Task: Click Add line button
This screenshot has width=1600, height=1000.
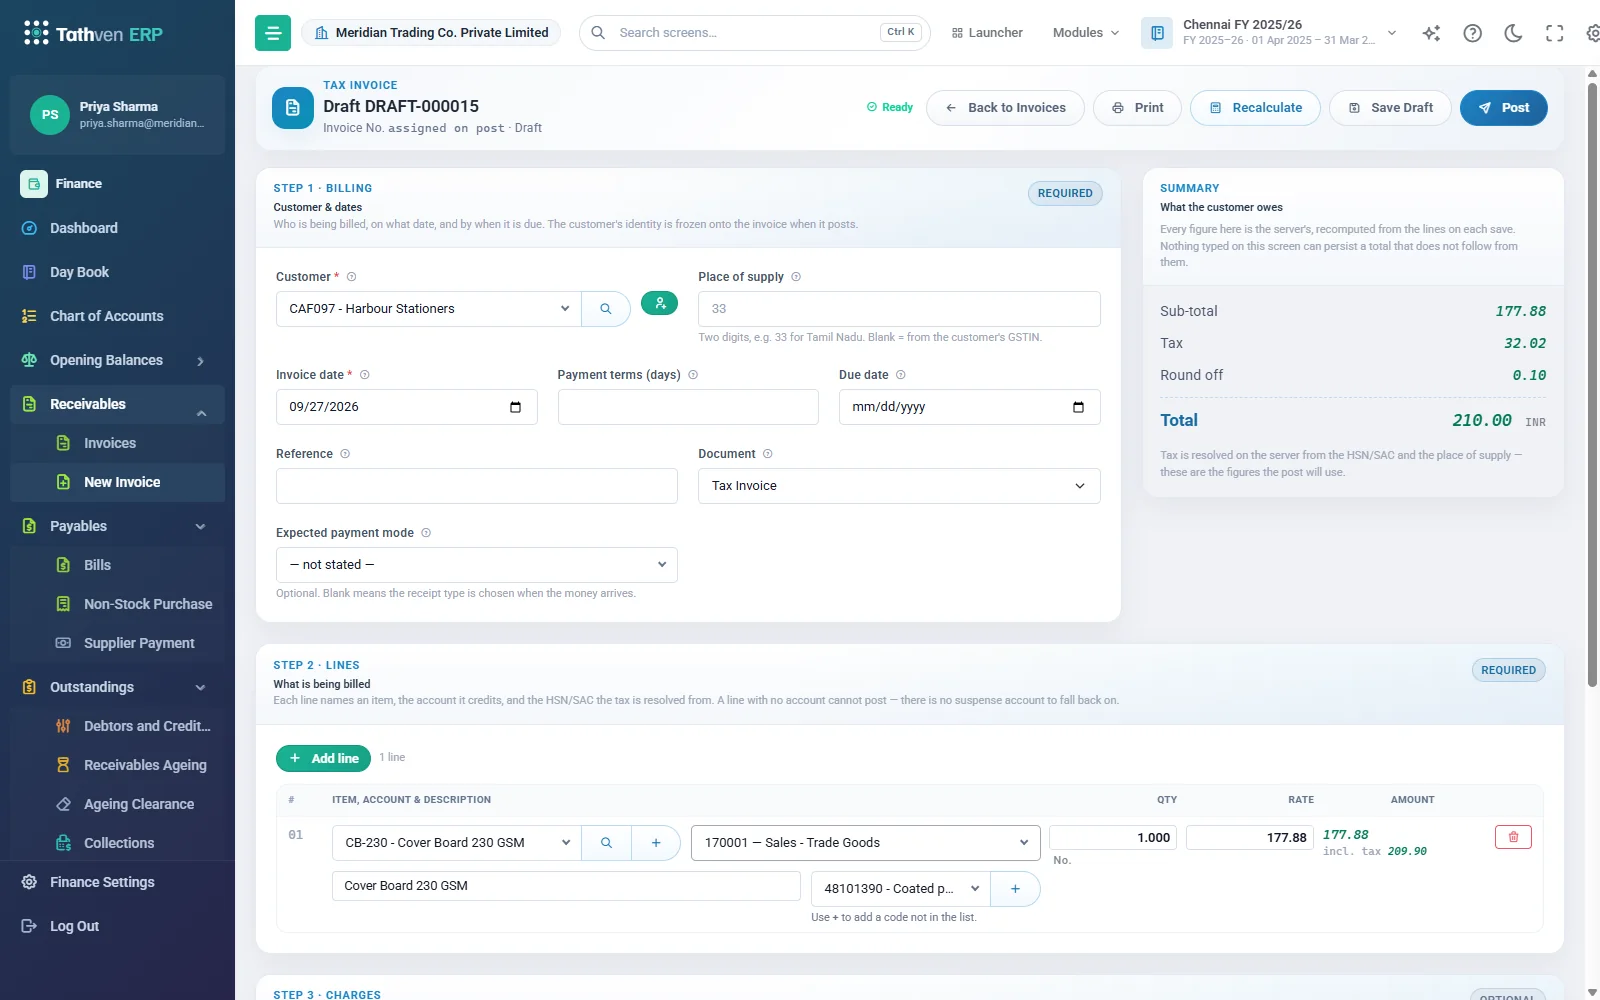Action: click(323, 759)
